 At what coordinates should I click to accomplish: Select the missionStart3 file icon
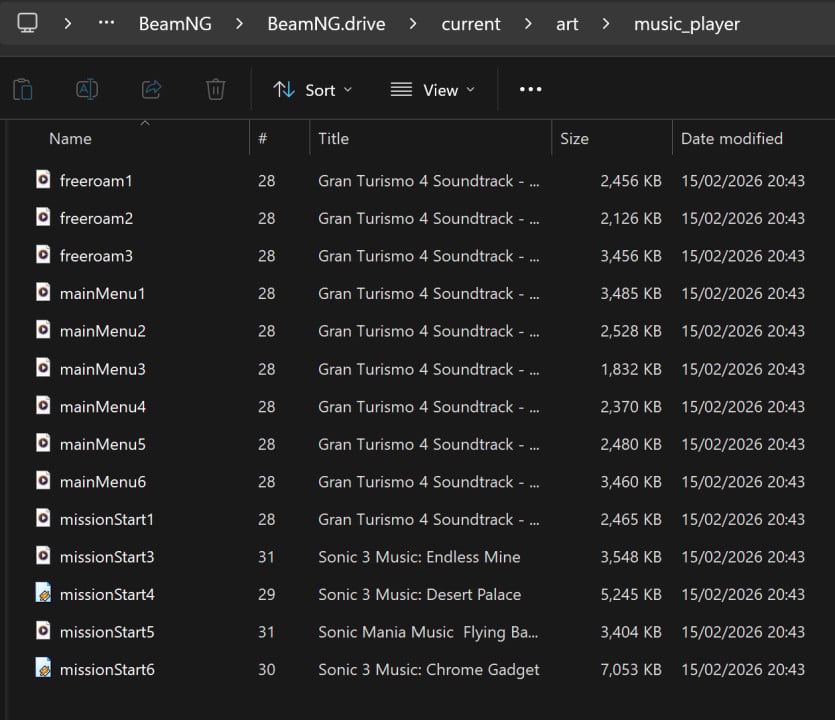pos(43,555)
